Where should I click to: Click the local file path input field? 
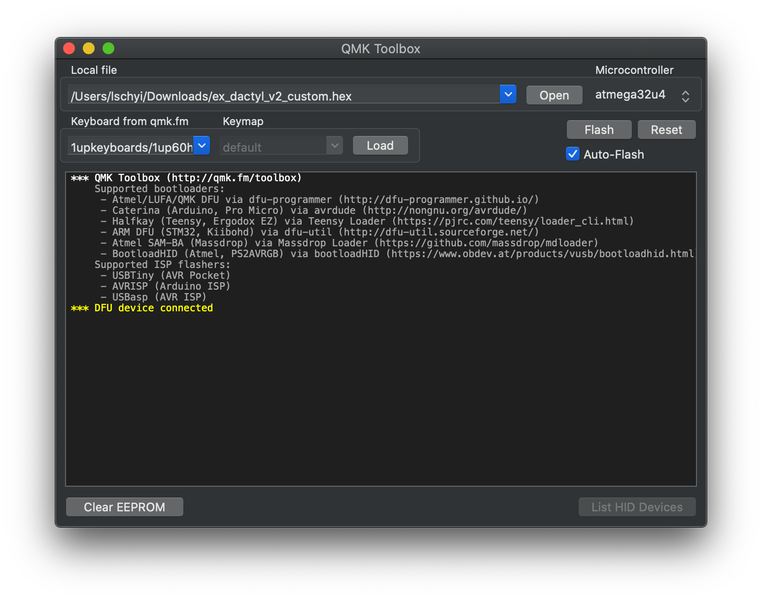(x=284, y=95)
